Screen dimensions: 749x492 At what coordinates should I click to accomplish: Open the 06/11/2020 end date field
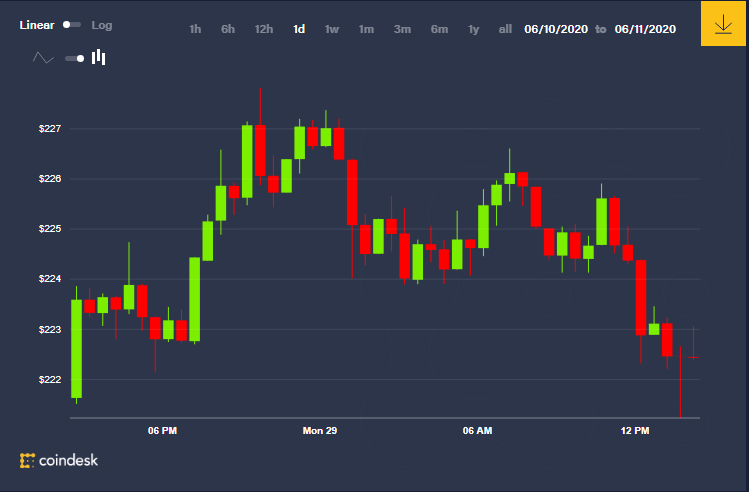[x=645, y=29]
